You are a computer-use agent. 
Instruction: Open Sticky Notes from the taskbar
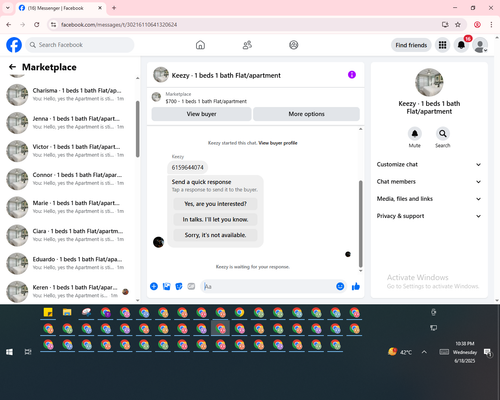(x=48, y=312)
